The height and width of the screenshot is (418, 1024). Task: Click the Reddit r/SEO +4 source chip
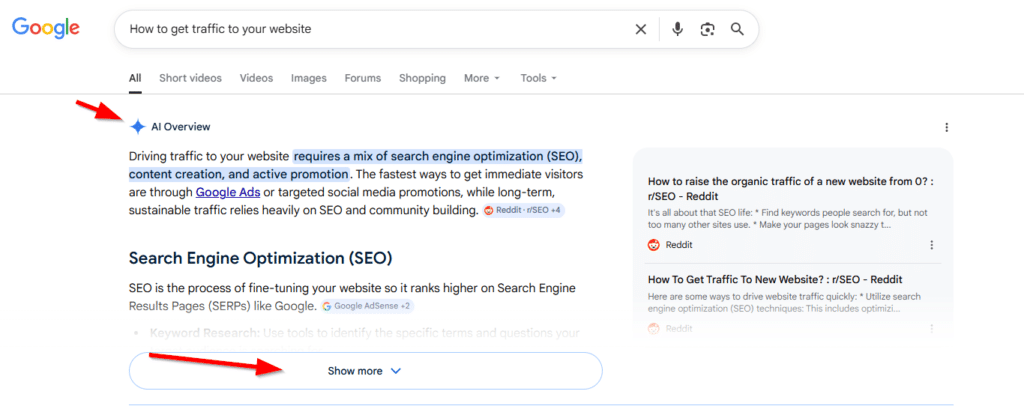click(x=524, y=210)
